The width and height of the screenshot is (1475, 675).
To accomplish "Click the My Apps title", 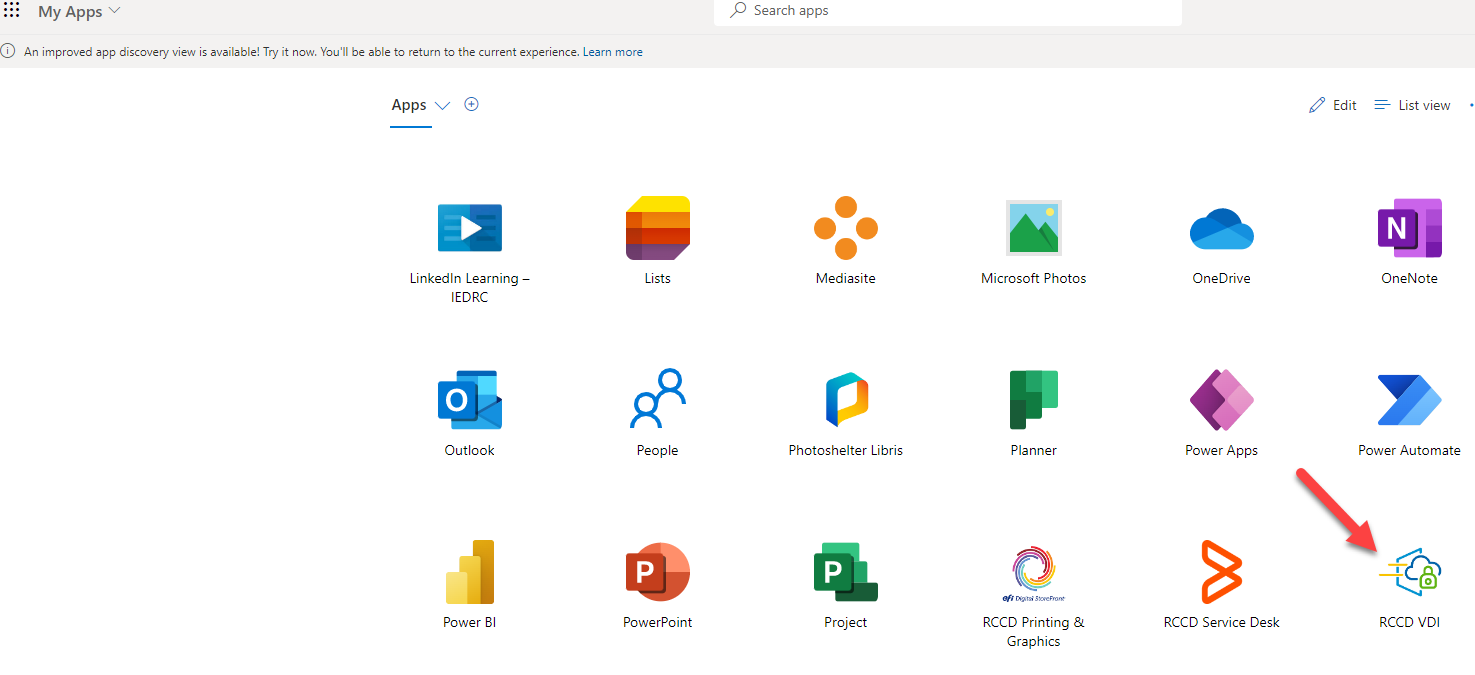I will 70,12.
